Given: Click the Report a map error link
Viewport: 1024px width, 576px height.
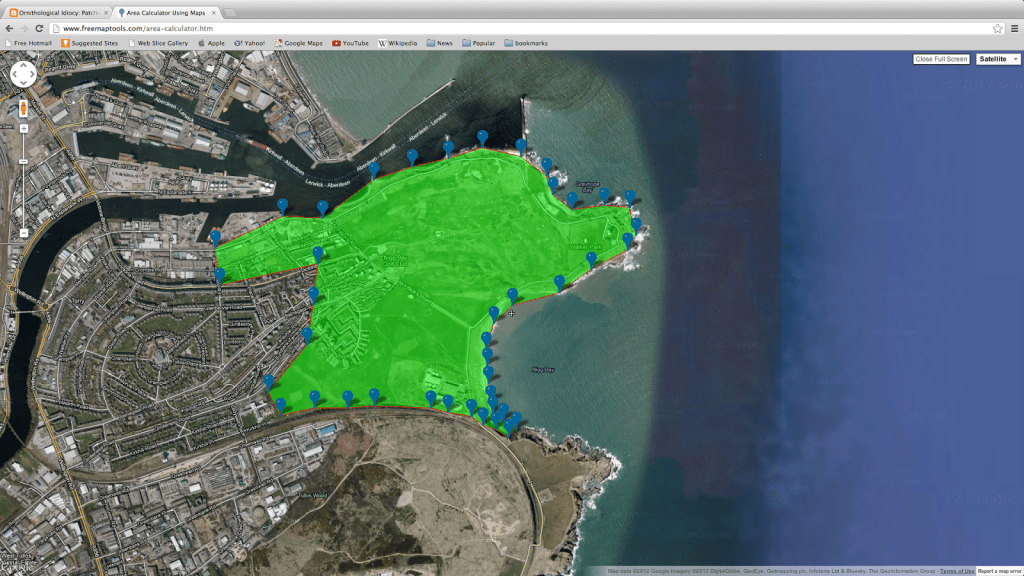Looking at the screenshot, I should coord(999,571).
